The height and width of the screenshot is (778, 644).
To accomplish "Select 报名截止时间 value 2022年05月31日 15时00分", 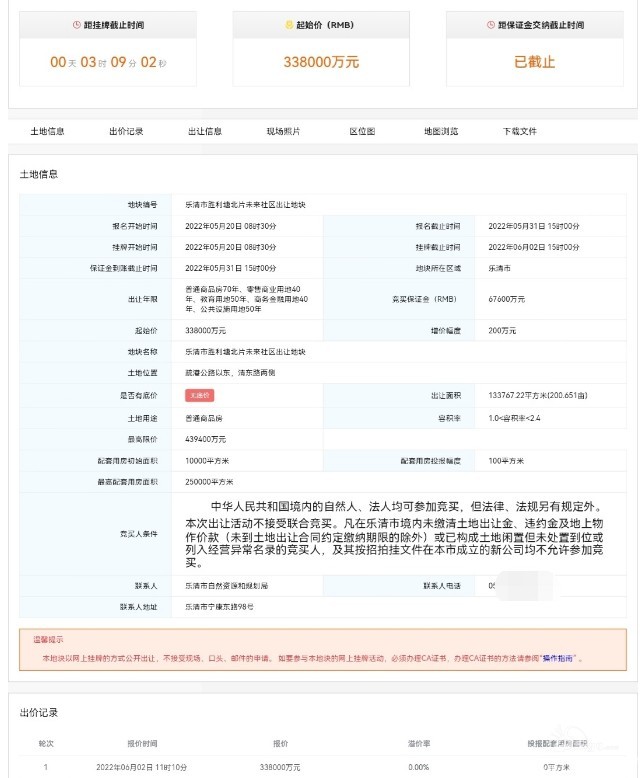I will coord(534,226).
